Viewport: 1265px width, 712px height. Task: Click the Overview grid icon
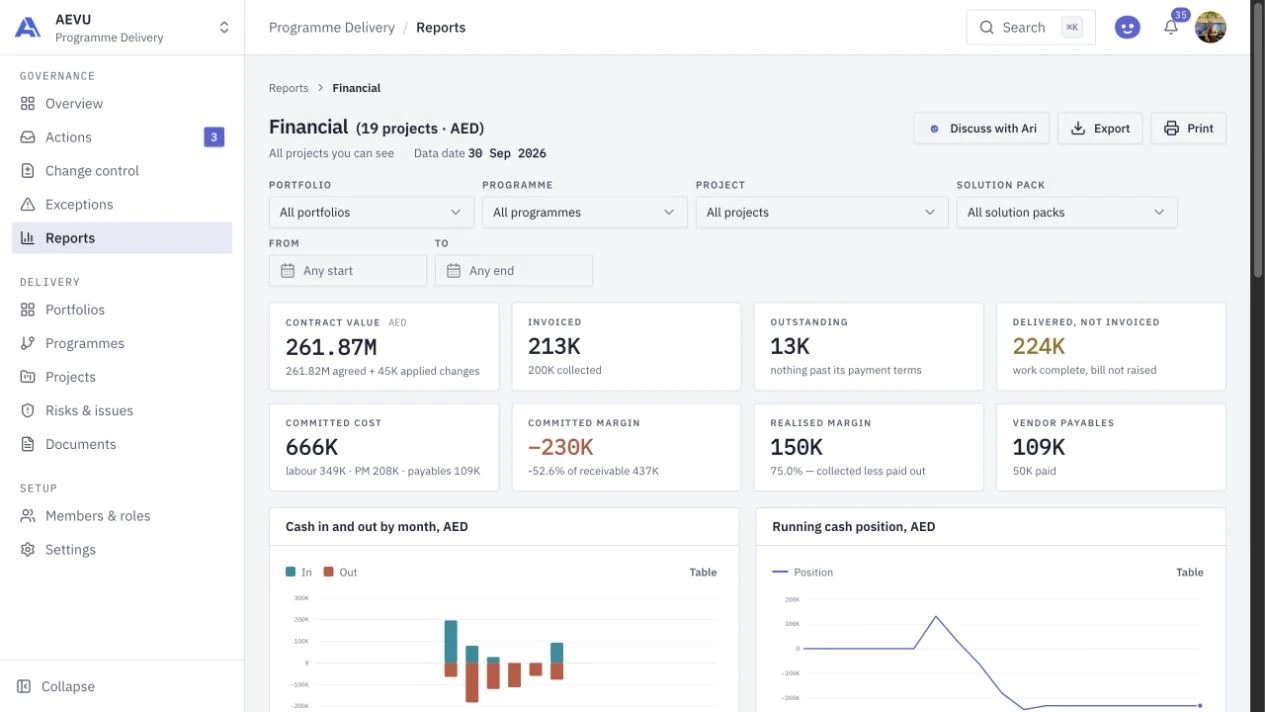coord(28,103)
